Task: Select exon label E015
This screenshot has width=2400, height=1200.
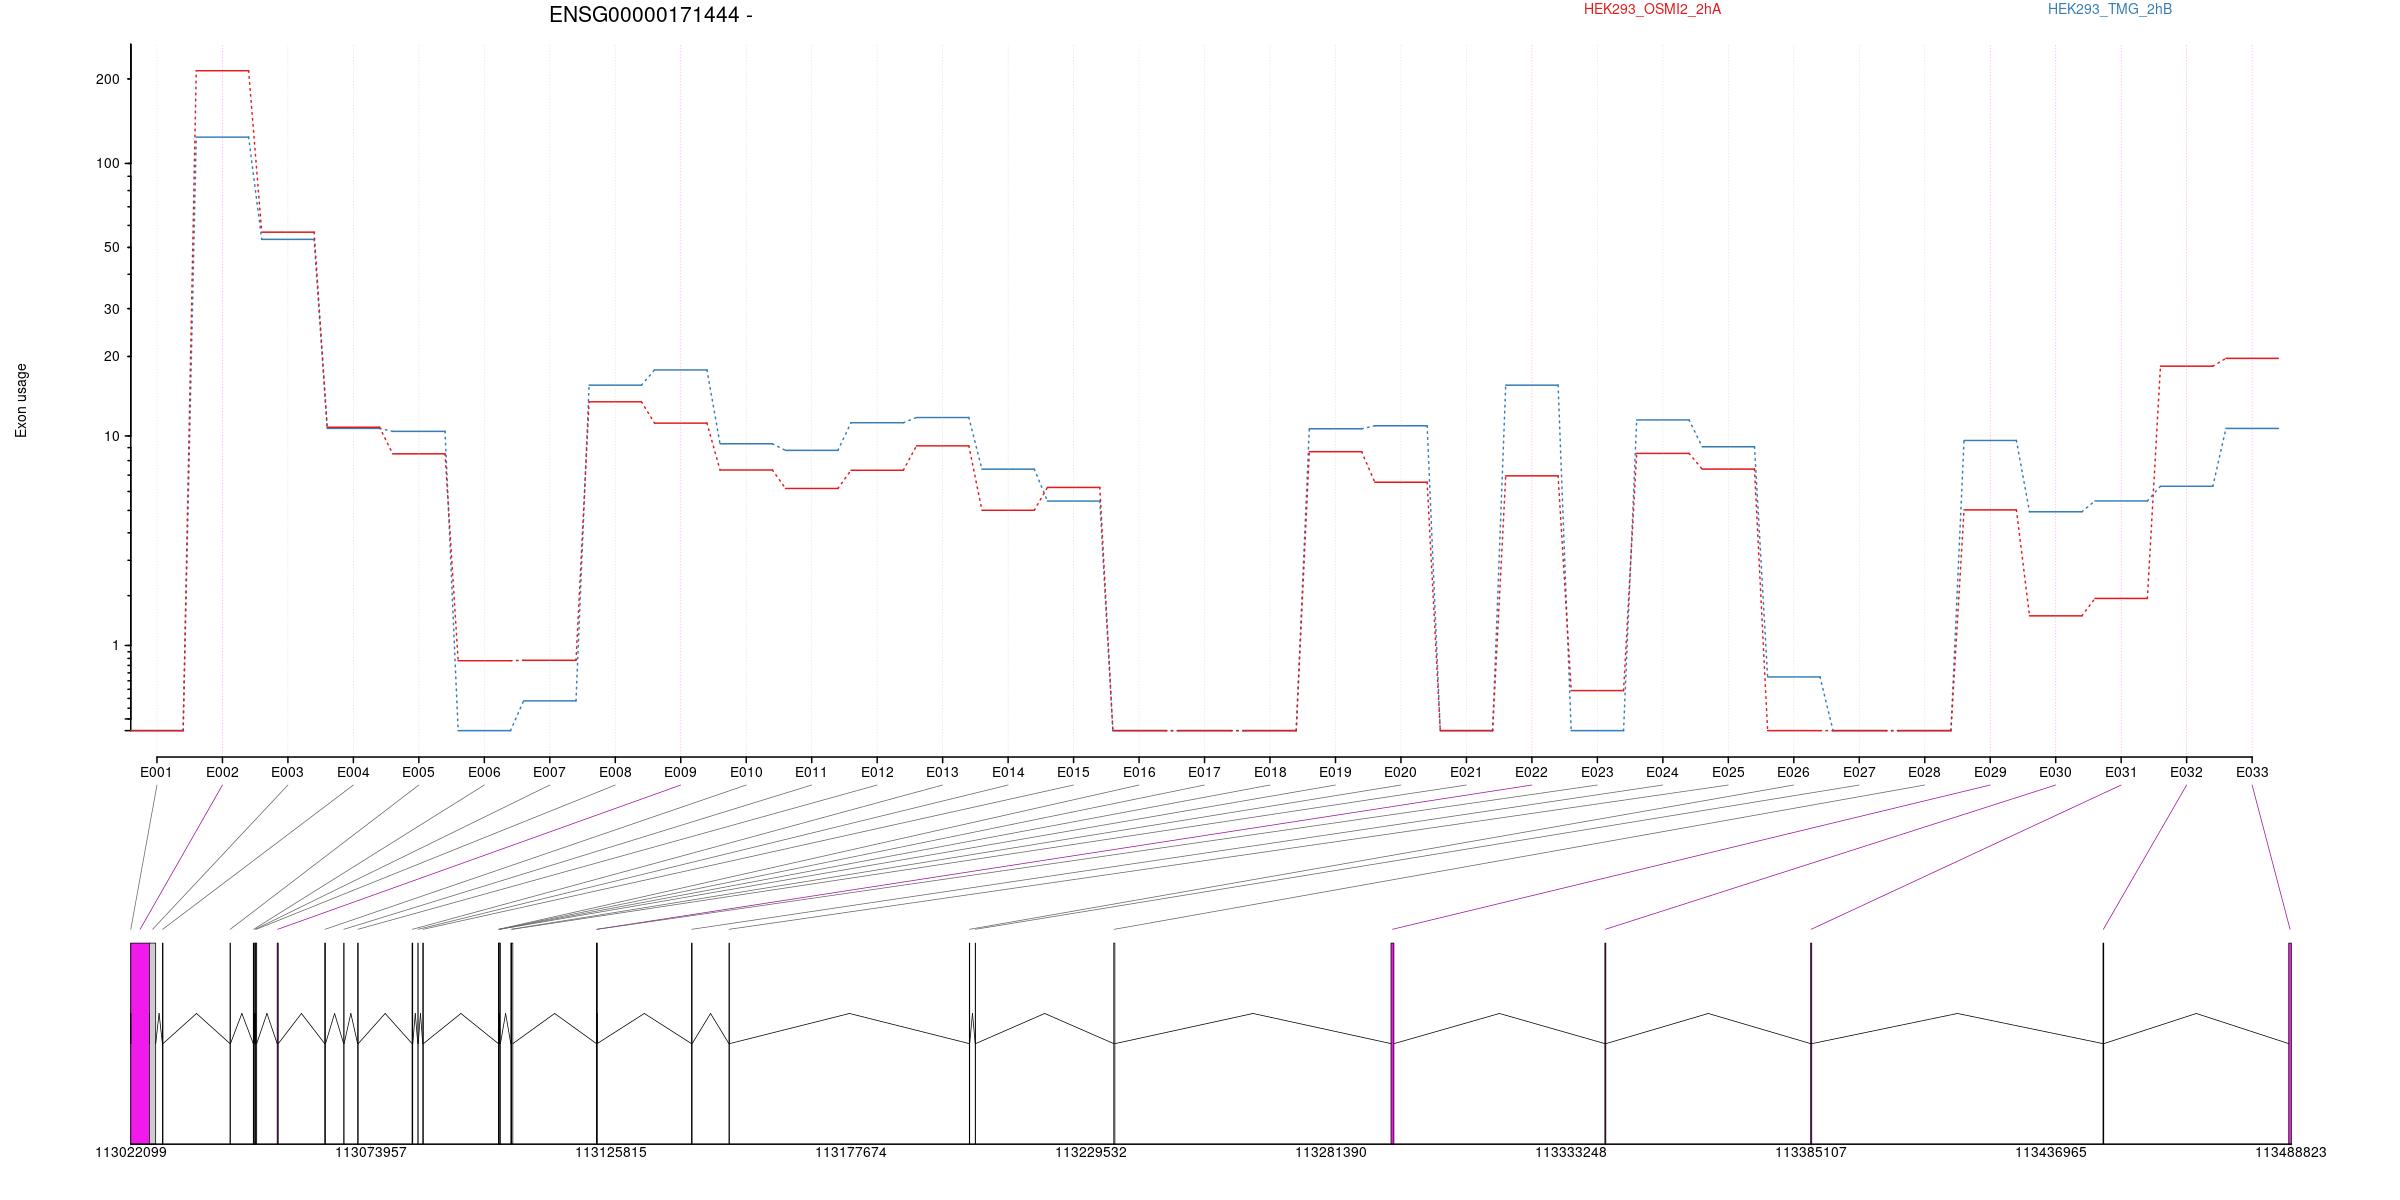Action: pyautogui.click(x=1073, y=772)
